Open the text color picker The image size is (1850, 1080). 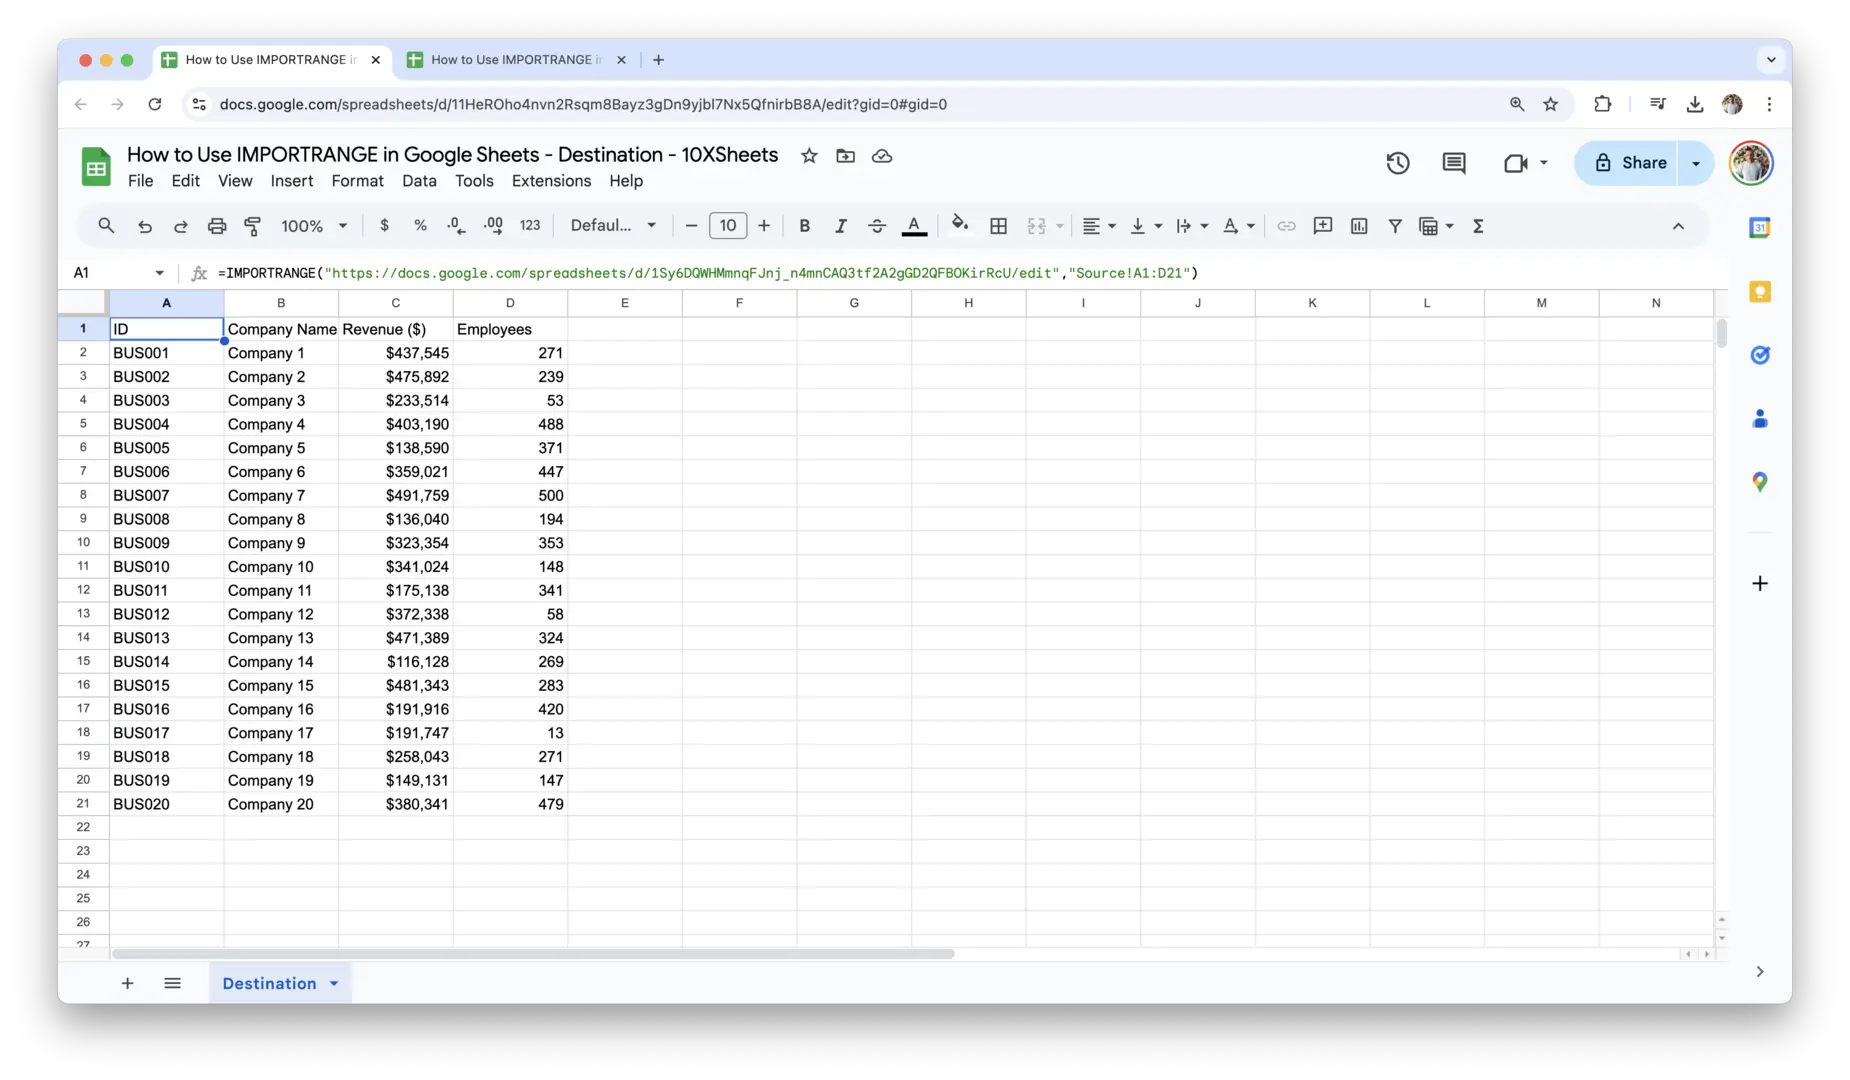point(914,226)
